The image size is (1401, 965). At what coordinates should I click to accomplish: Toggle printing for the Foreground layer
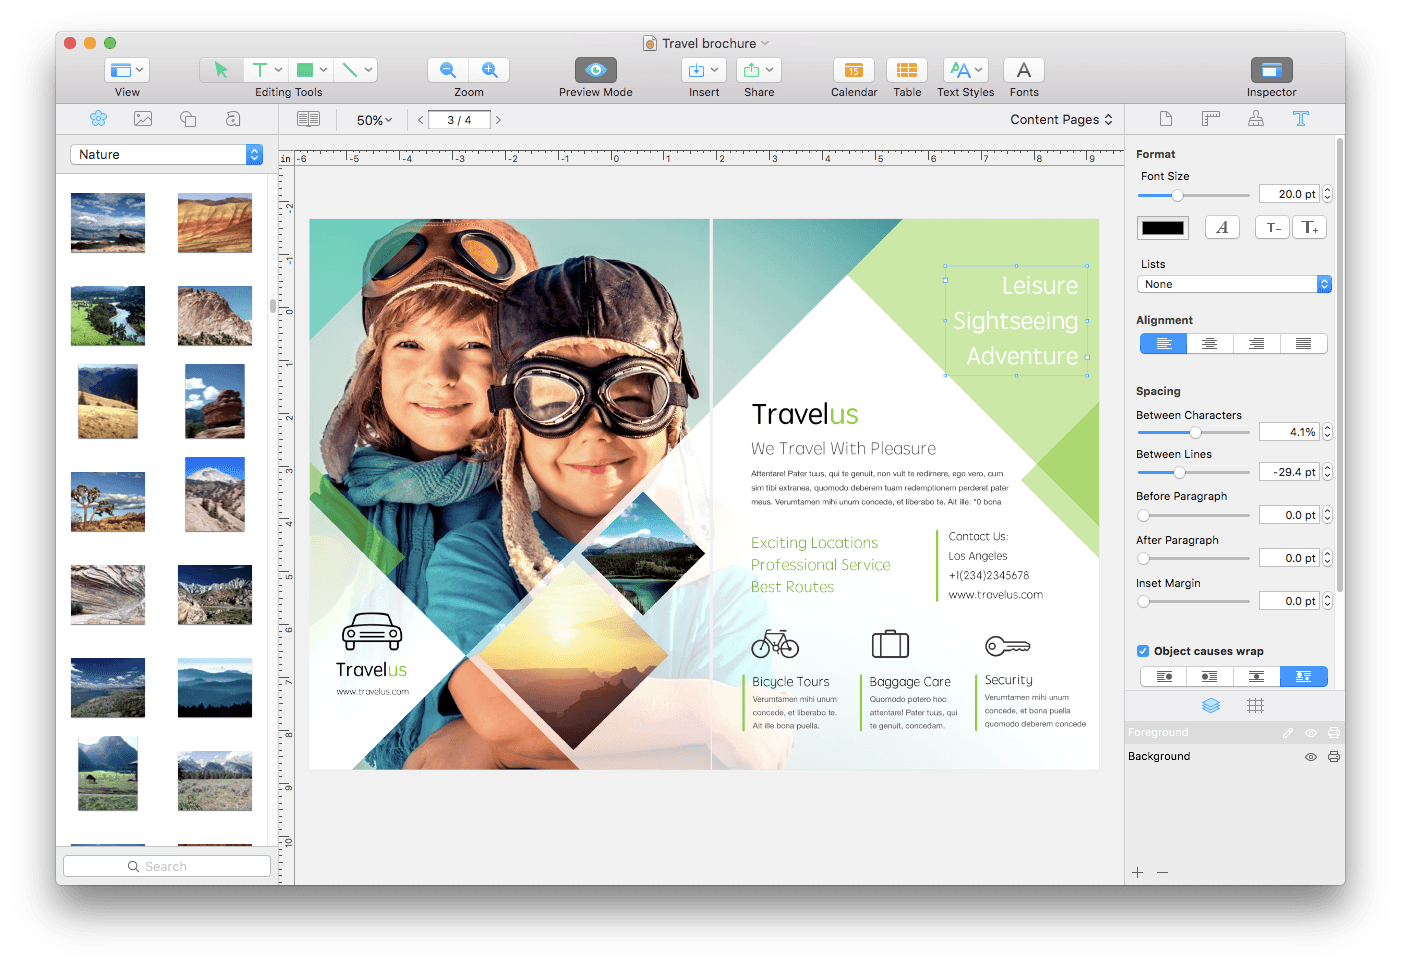(x=1334, y=732)
